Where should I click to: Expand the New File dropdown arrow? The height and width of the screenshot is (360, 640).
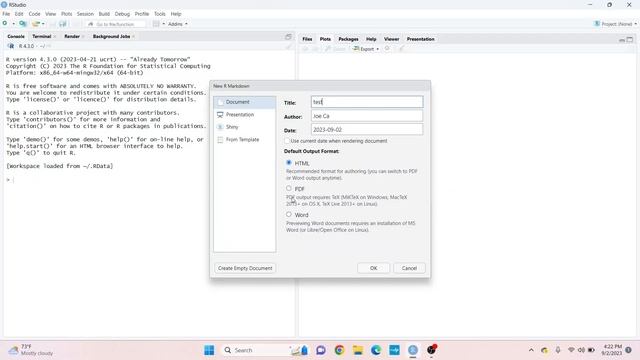(x=13, y=24)
